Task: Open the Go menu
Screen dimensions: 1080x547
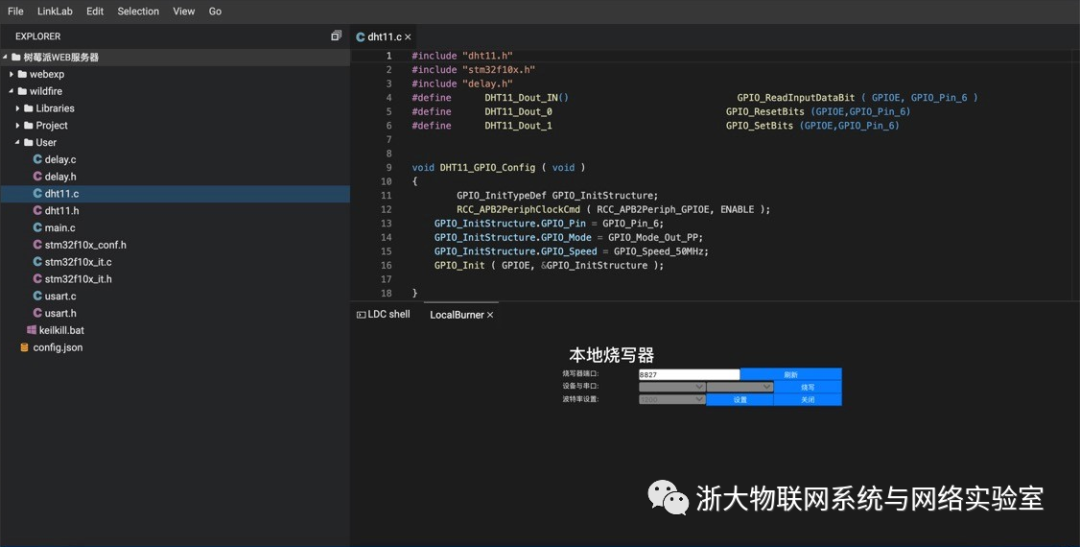Action: [215, 11]
